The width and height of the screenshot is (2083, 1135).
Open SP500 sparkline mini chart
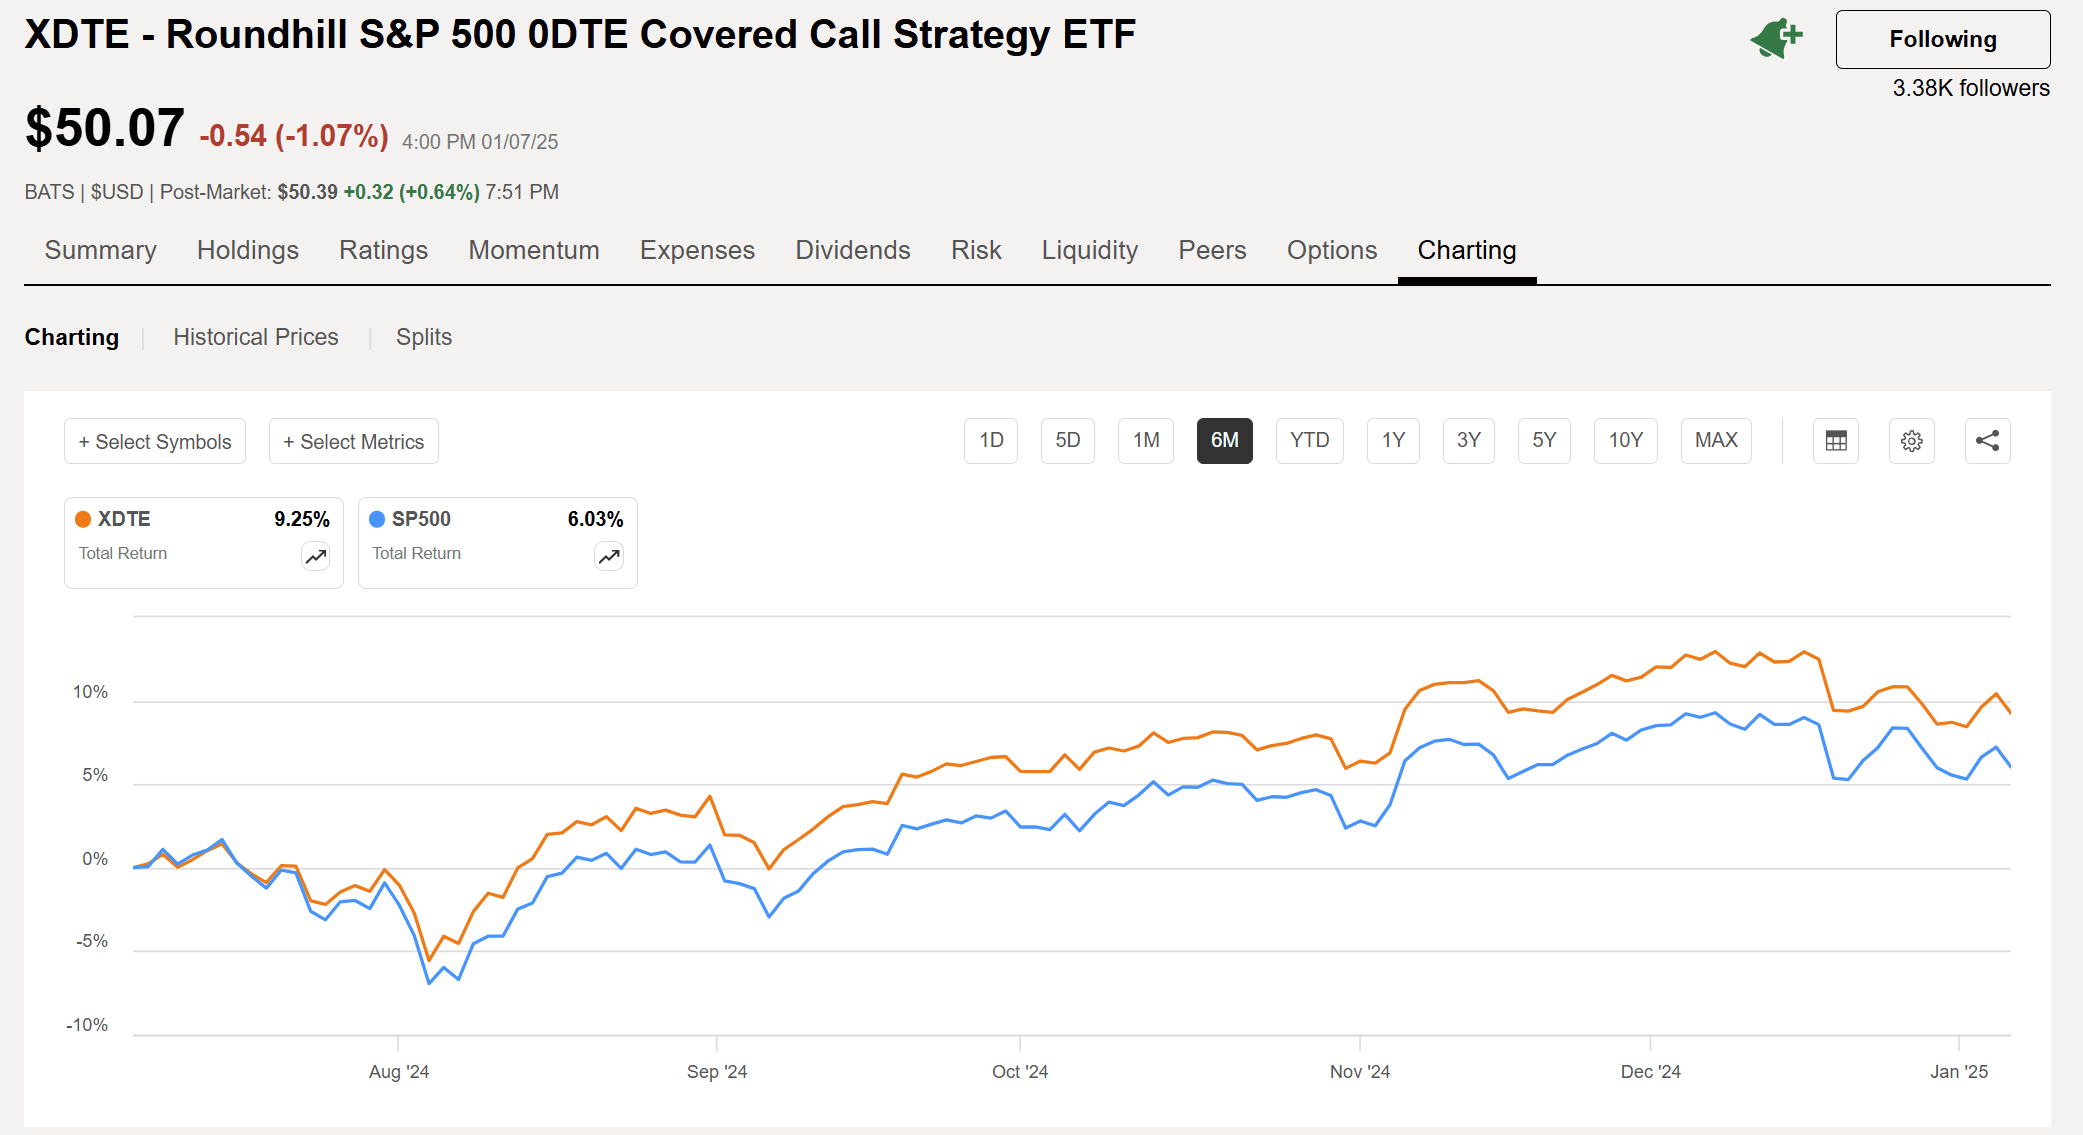609,556
